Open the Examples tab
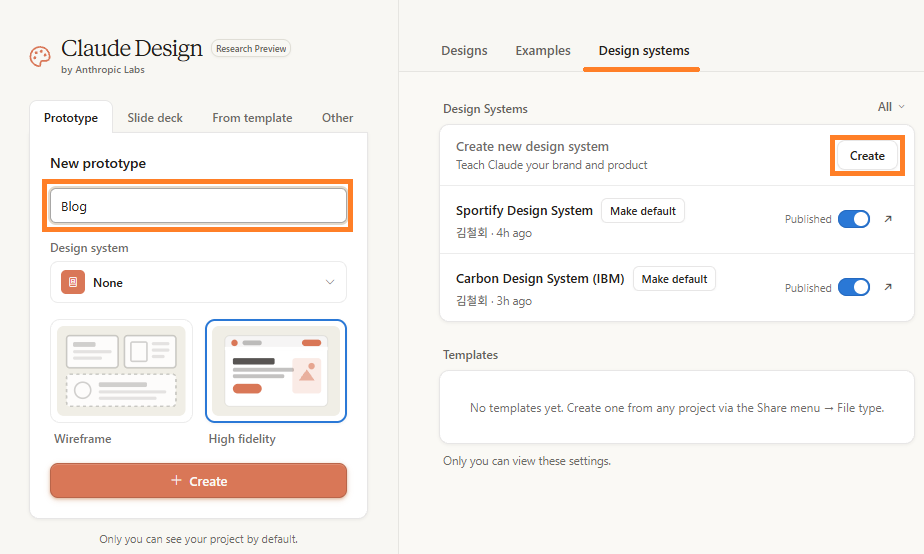This screenshot has width=924, height=554. [543, 51]
